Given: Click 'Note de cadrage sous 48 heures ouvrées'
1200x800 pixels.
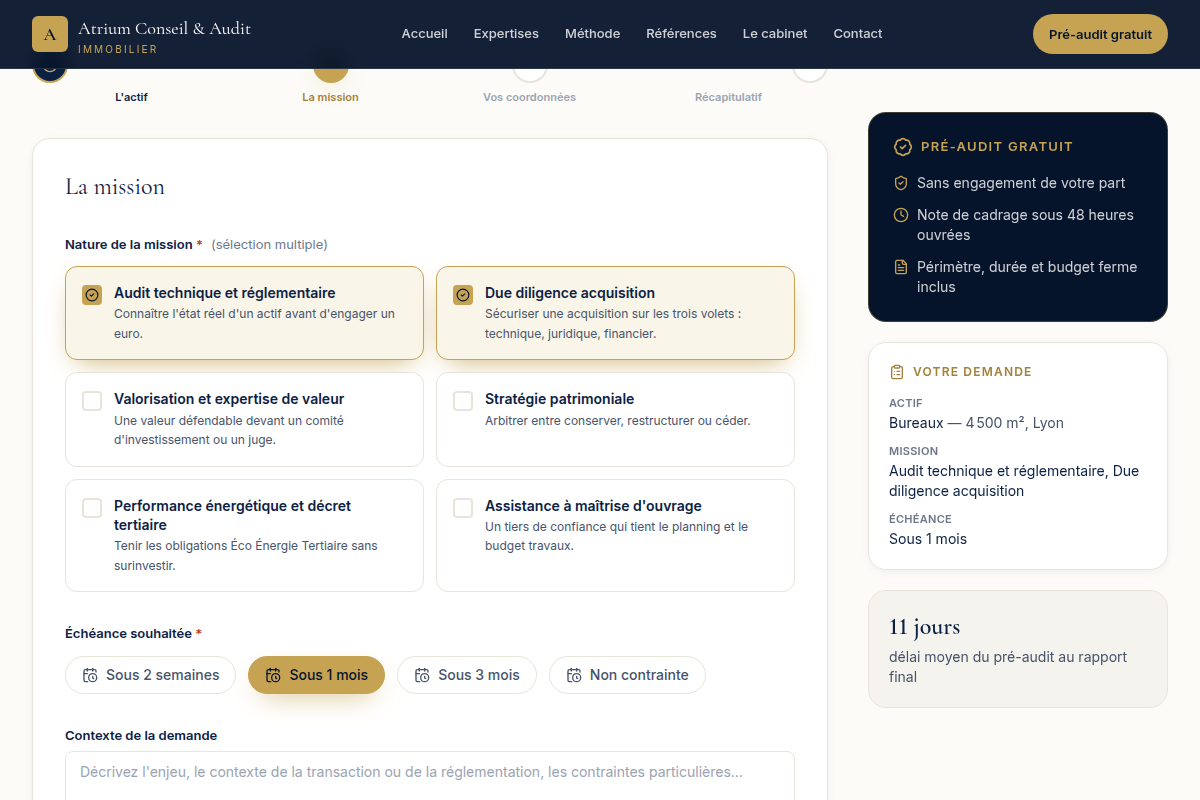Looking at the screenshot, I should [x=1025, y=225].
